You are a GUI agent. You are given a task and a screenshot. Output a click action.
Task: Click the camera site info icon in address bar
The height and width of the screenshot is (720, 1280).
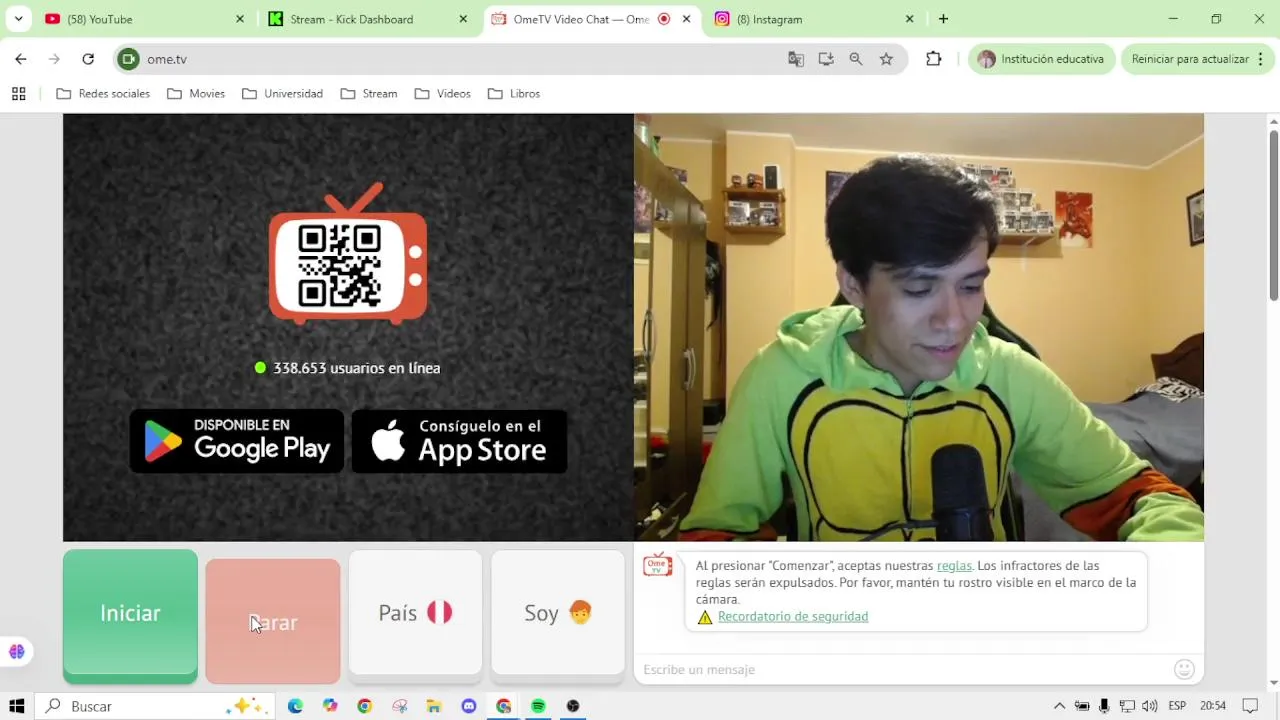(x=128, y=59)
